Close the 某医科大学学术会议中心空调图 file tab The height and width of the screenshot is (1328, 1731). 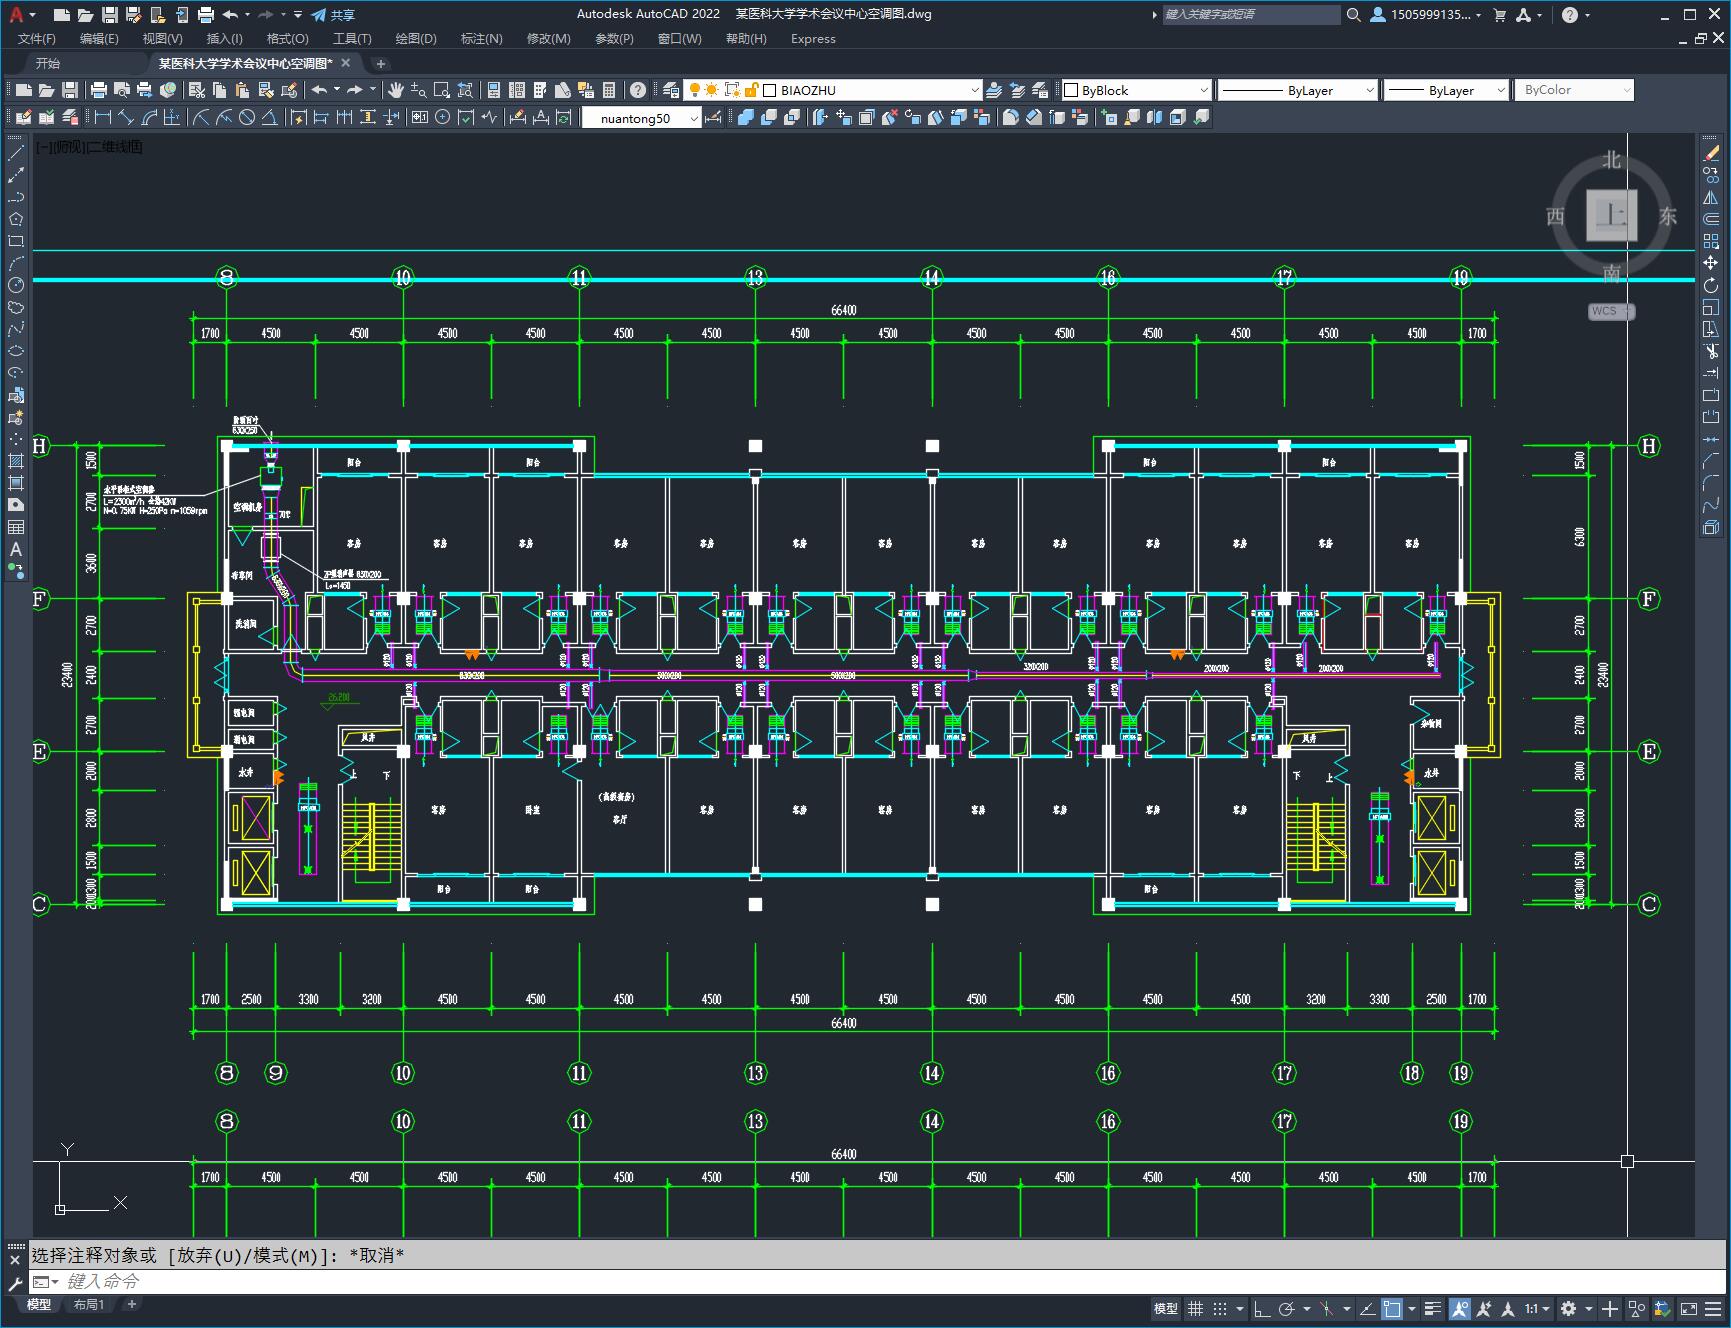[346, 63]
